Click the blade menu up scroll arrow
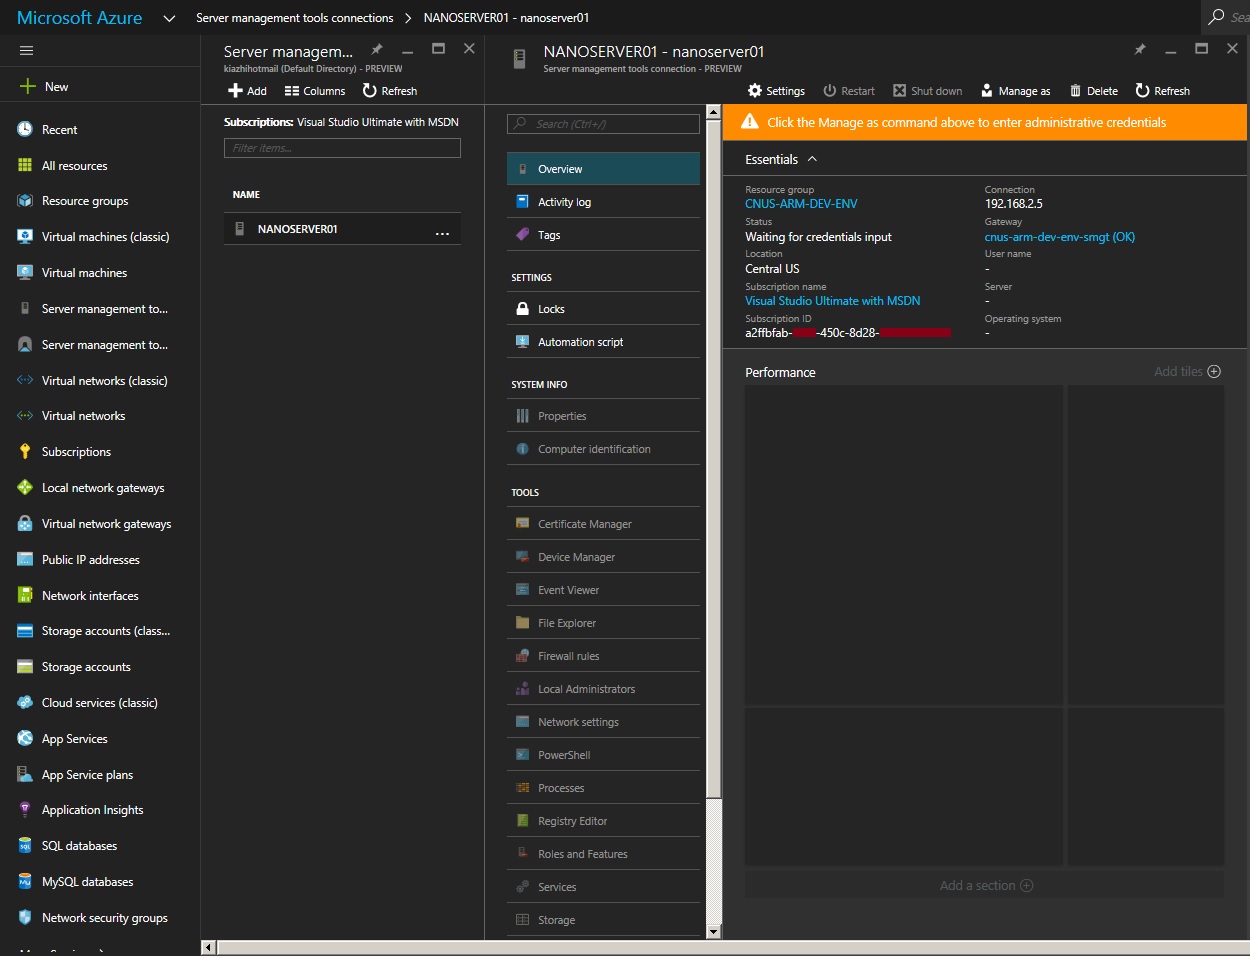The width and height of the screenshot is (1250, 956). (713, 112)
